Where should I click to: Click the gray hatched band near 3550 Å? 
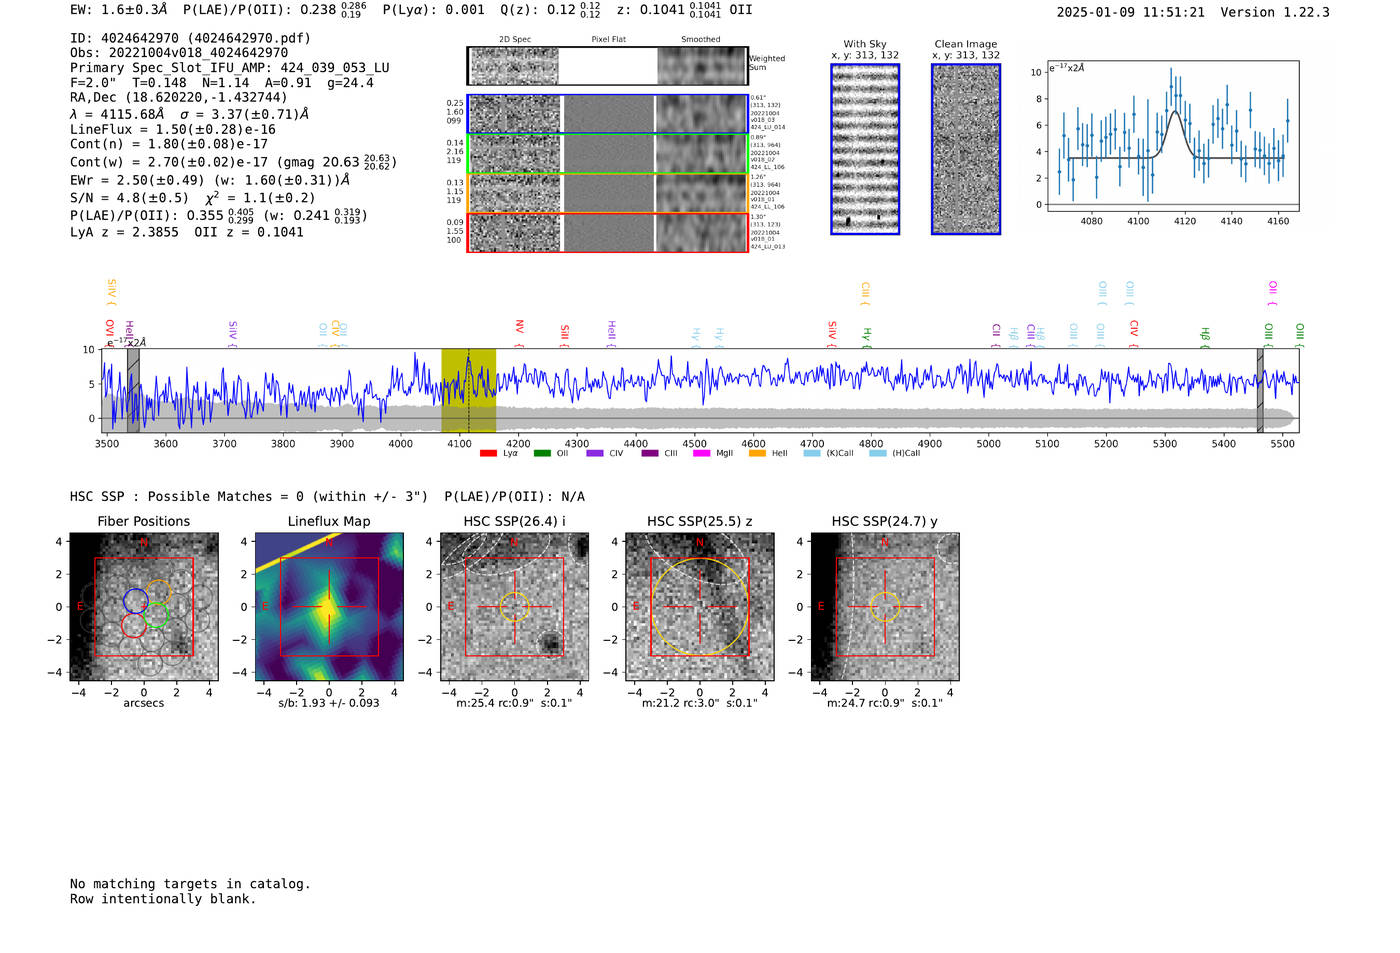coord(133,391)
